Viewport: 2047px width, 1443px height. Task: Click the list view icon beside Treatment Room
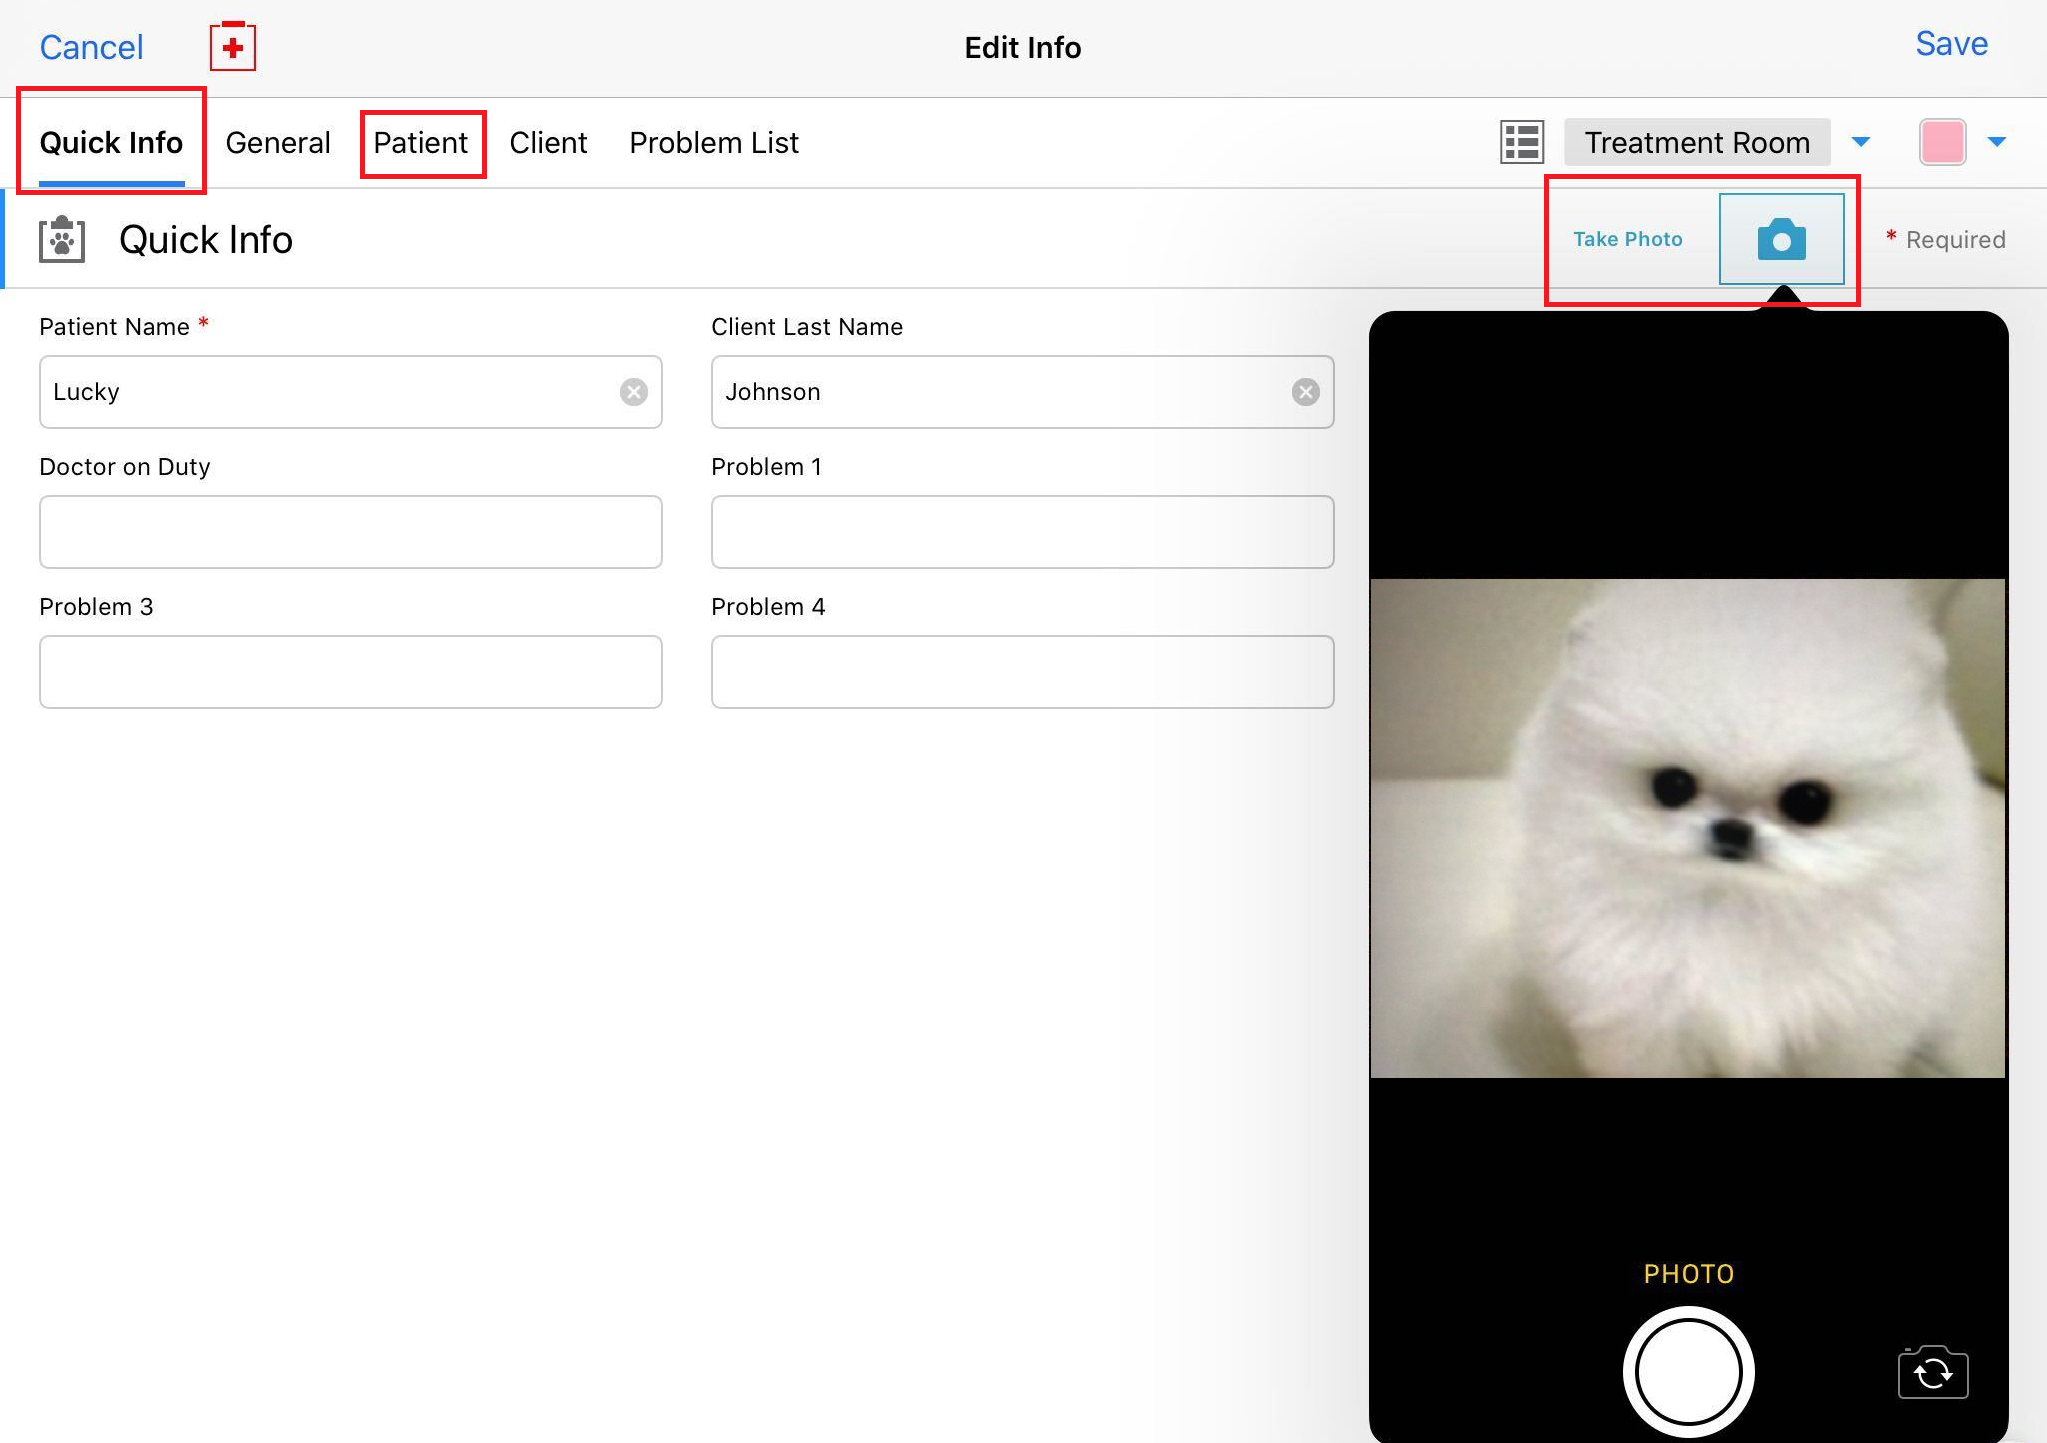[x=1521, y=142]
